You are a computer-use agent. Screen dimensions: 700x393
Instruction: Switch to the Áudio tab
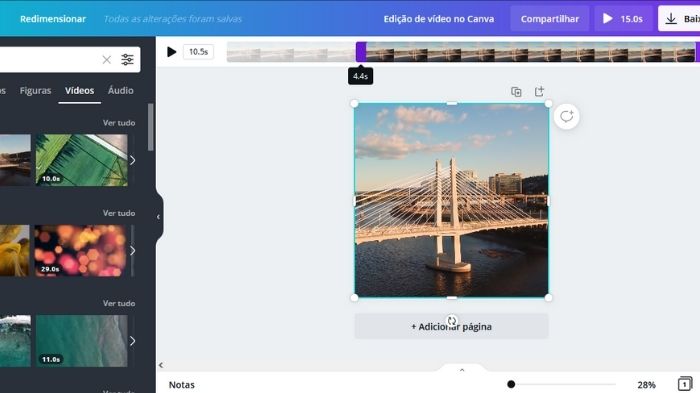click(121, 90)
